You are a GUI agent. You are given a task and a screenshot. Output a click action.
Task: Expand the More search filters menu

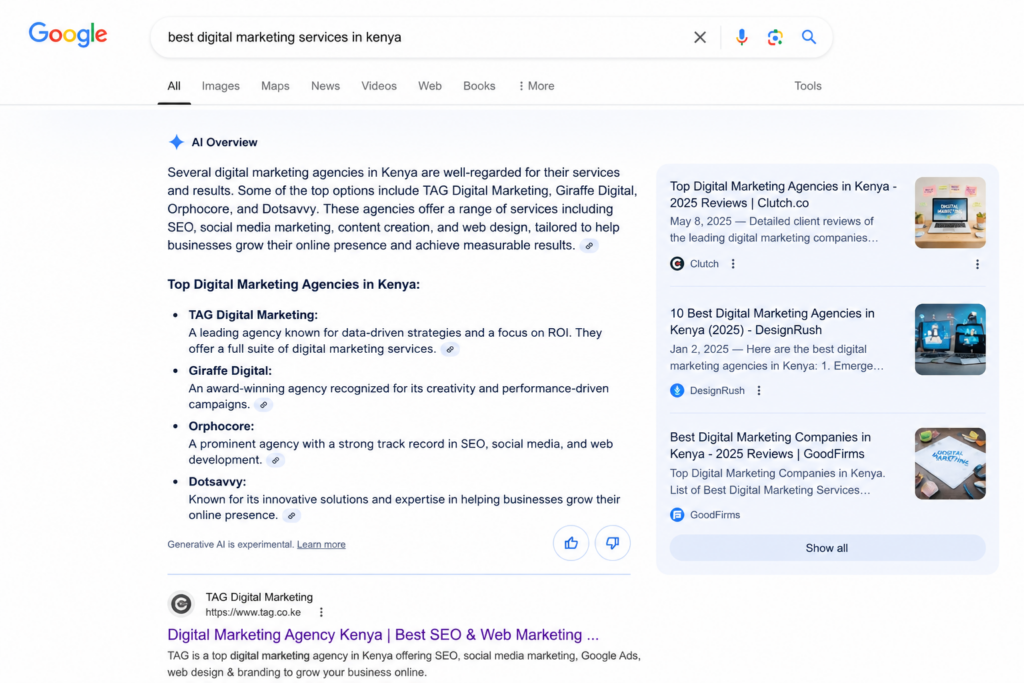click(x=536, y=86)
